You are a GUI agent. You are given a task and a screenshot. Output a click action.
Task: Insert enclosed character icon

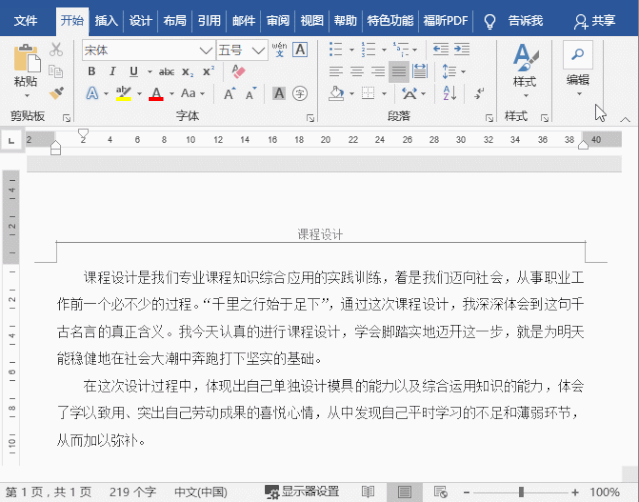coord(300,93)
